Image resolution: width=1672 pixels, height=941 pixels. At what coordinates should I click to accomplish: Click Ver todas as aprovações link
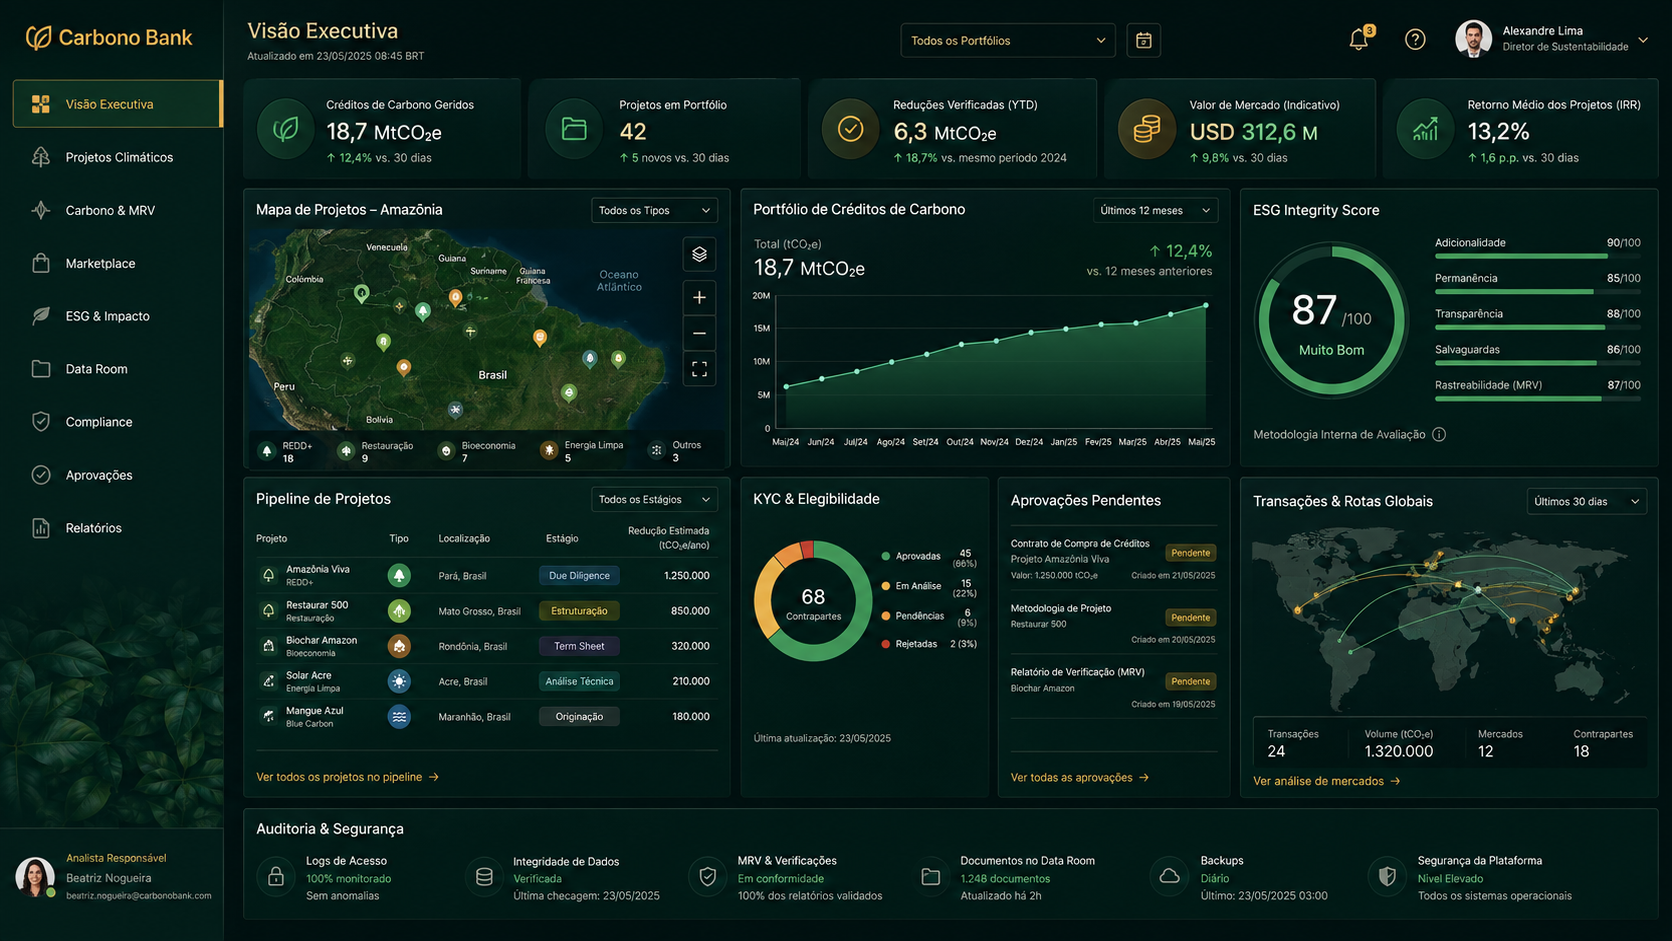click(x=1080, y=777)
